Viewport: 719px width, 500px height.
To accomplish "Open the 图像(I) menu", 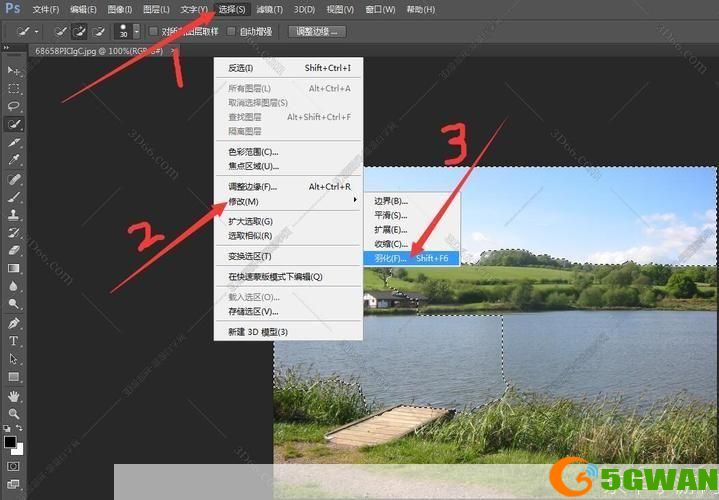I will (119, 9).
